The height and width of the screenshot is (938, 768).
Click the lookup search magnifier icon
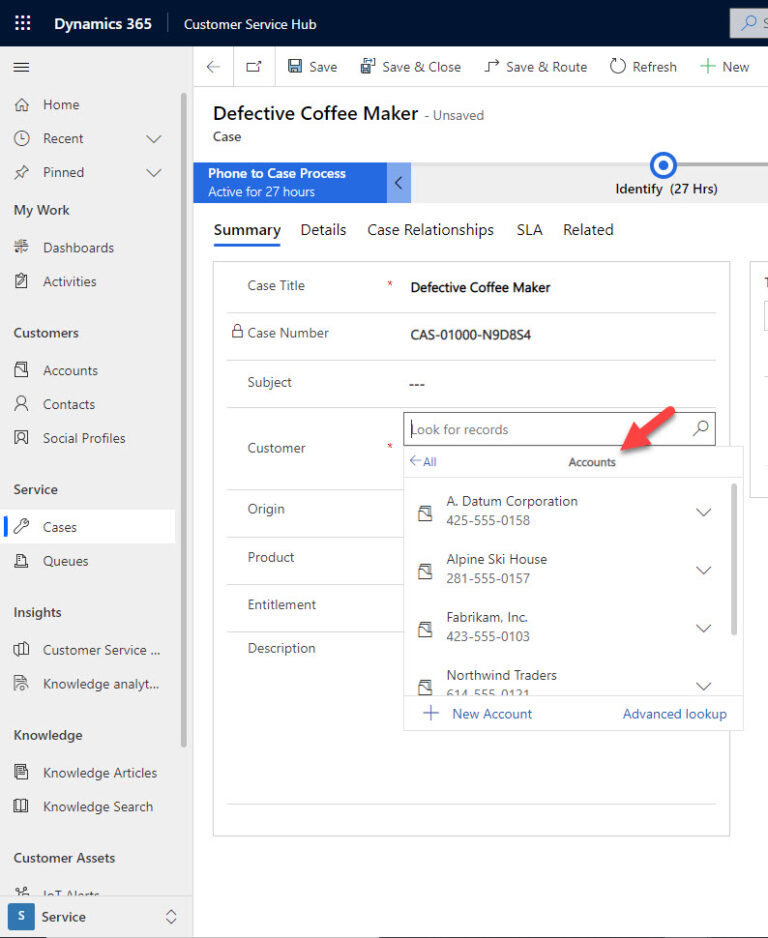[700, 428]
